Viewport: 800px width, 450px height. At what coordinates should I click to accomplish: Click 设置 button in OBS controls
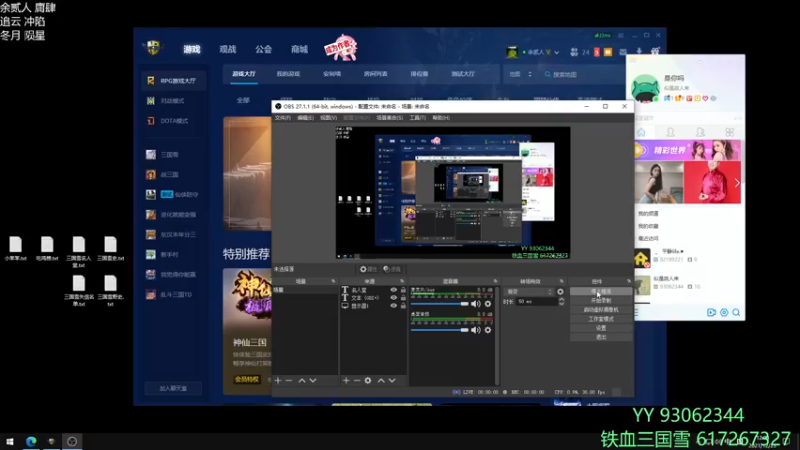601,328
